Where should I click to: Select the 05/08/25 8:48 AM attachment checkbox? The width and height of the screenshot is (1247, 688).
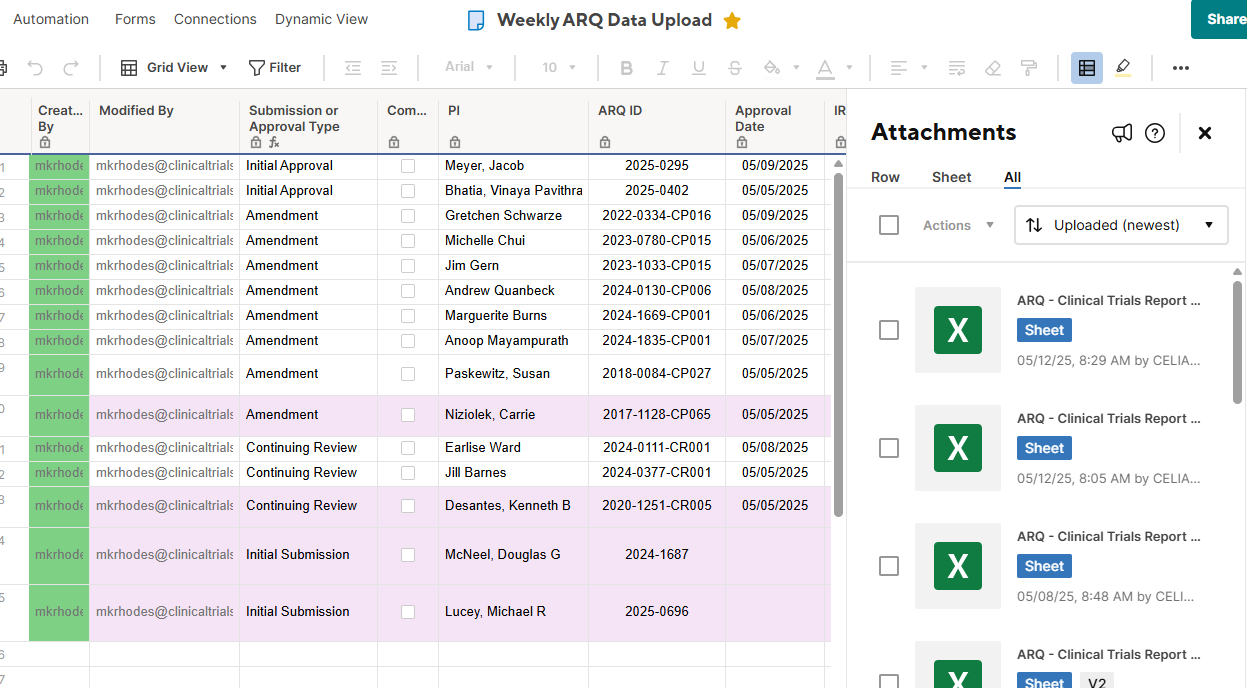889,566
